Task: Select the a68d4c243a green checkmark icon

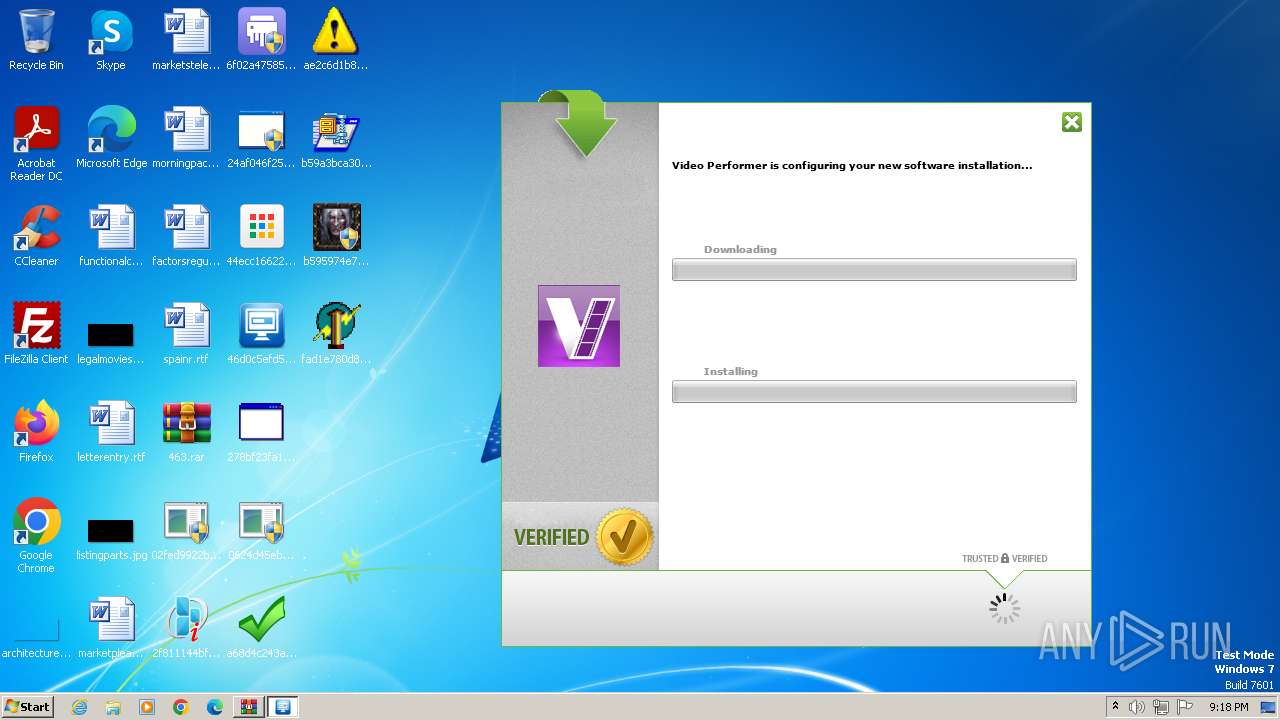Action: coord(261,628)
